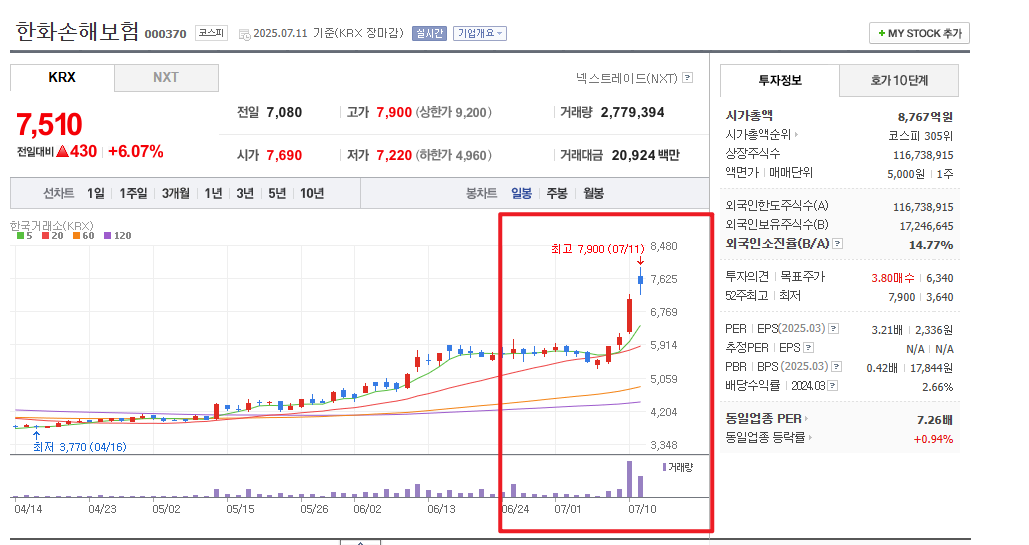Click the 07/10 date axis label
Screen dimensions: 1029x545
tap(642, 509)
